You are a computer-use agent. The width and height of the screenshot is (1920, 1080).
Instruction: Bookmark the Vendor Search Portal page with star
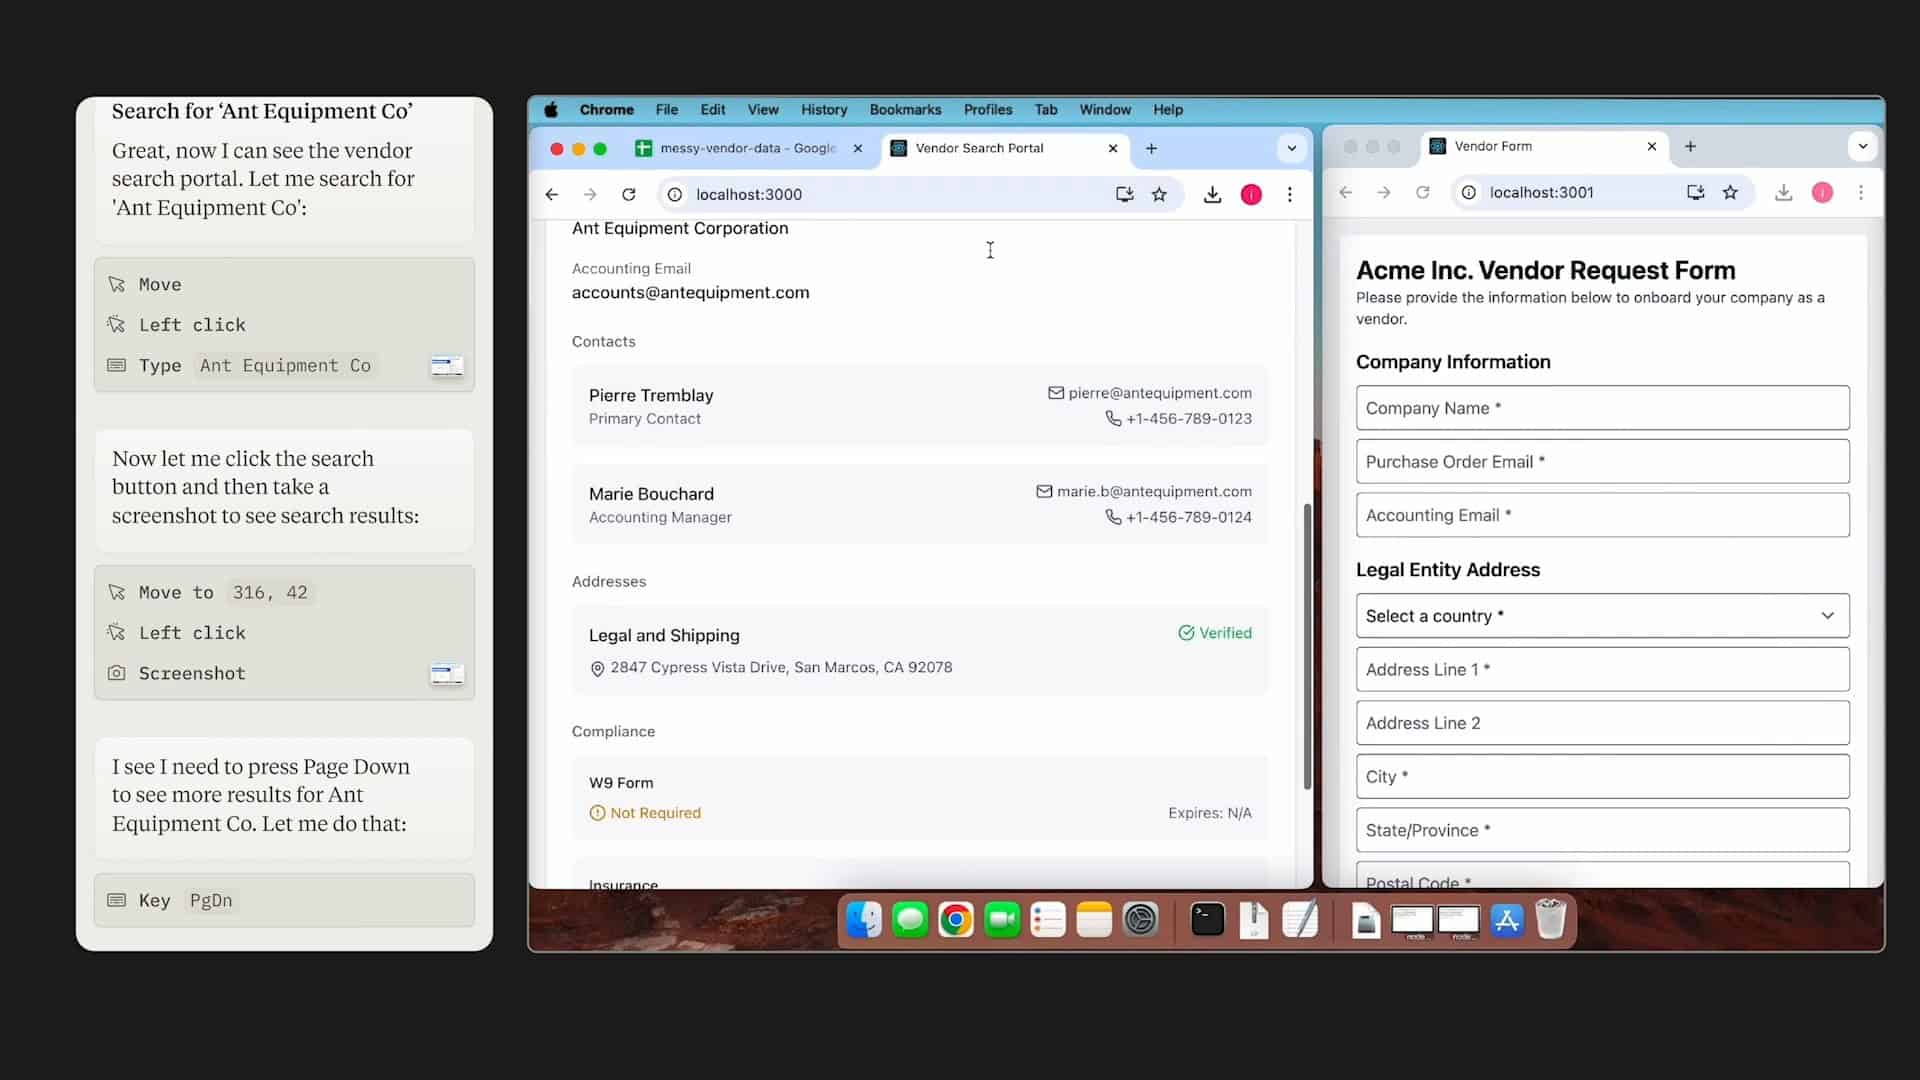click(x=1159, y=194)
